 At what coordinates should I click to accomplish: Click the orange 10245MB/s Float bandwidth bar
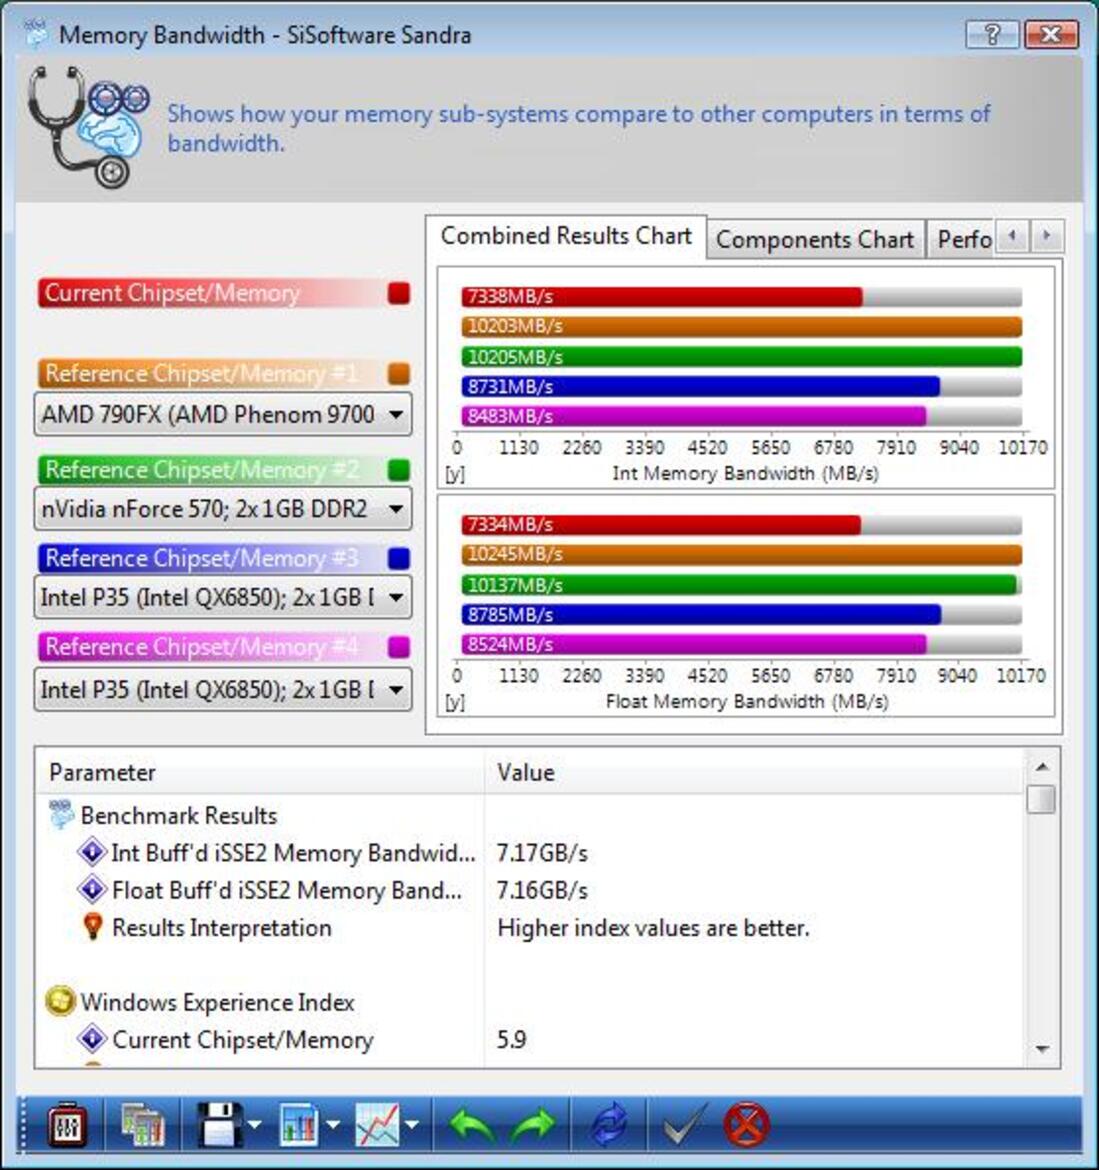tap(741, 554)
